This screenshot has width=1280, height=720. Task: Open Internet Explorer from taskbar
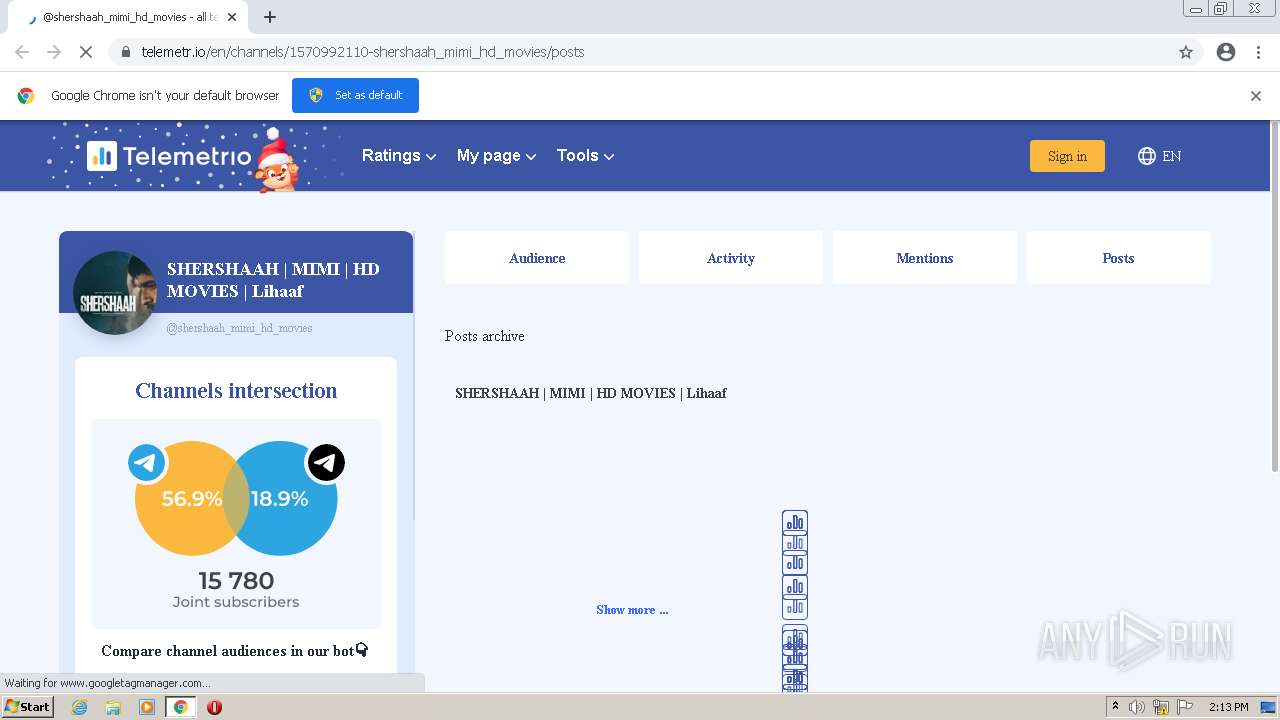pyautogui.click(x=80, y=707)
